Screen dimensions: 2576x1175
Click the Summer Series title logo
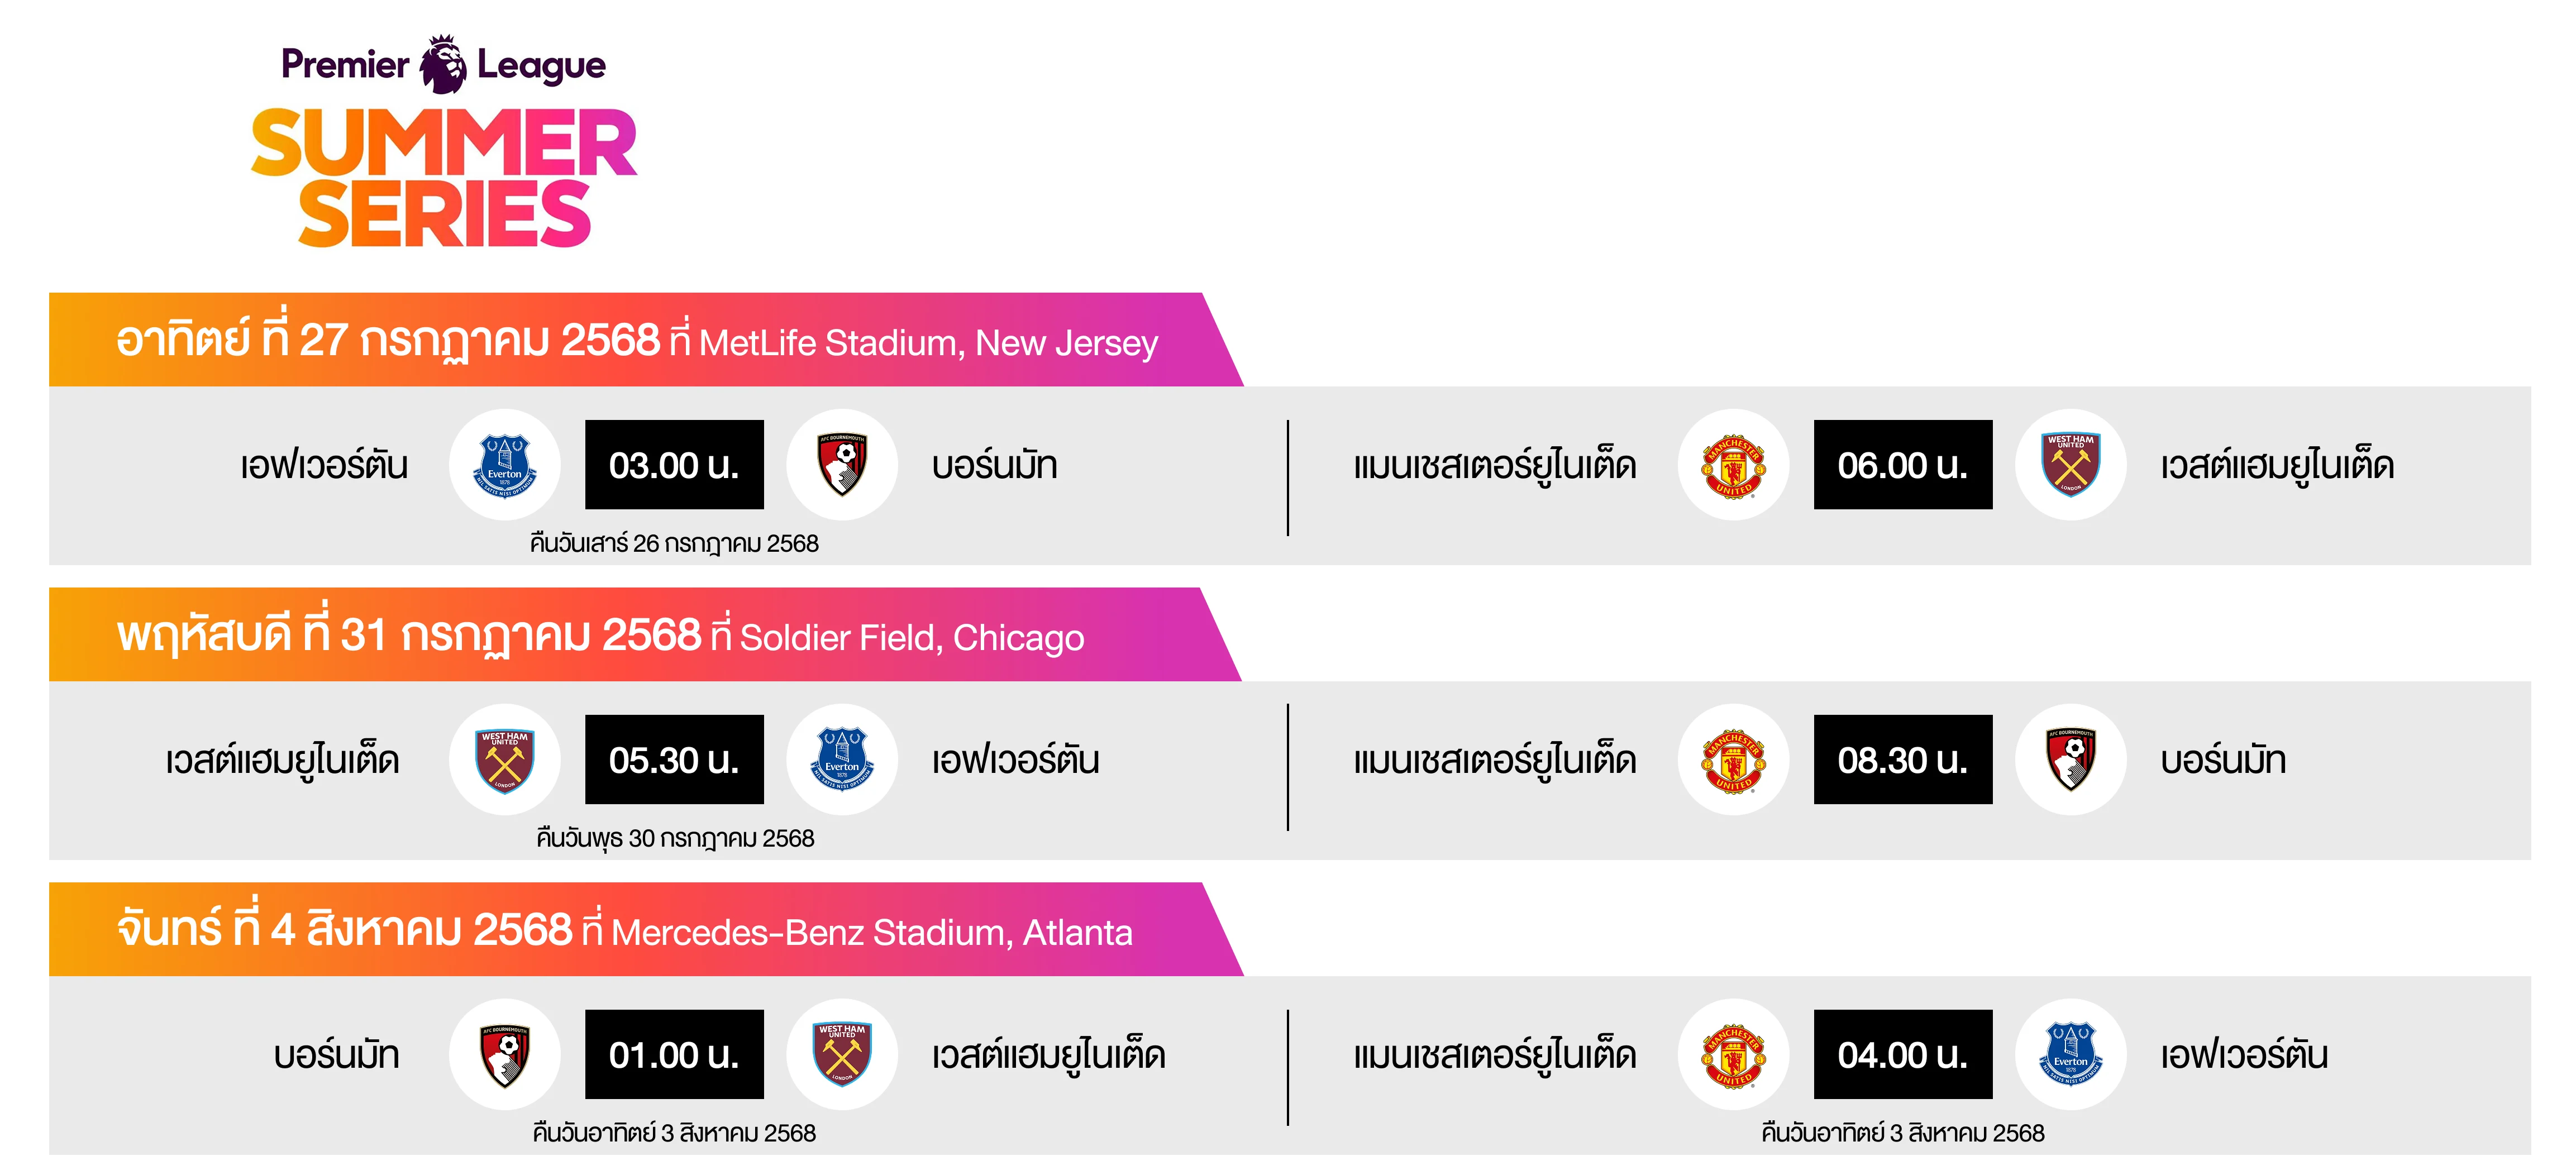pos(444,178)
